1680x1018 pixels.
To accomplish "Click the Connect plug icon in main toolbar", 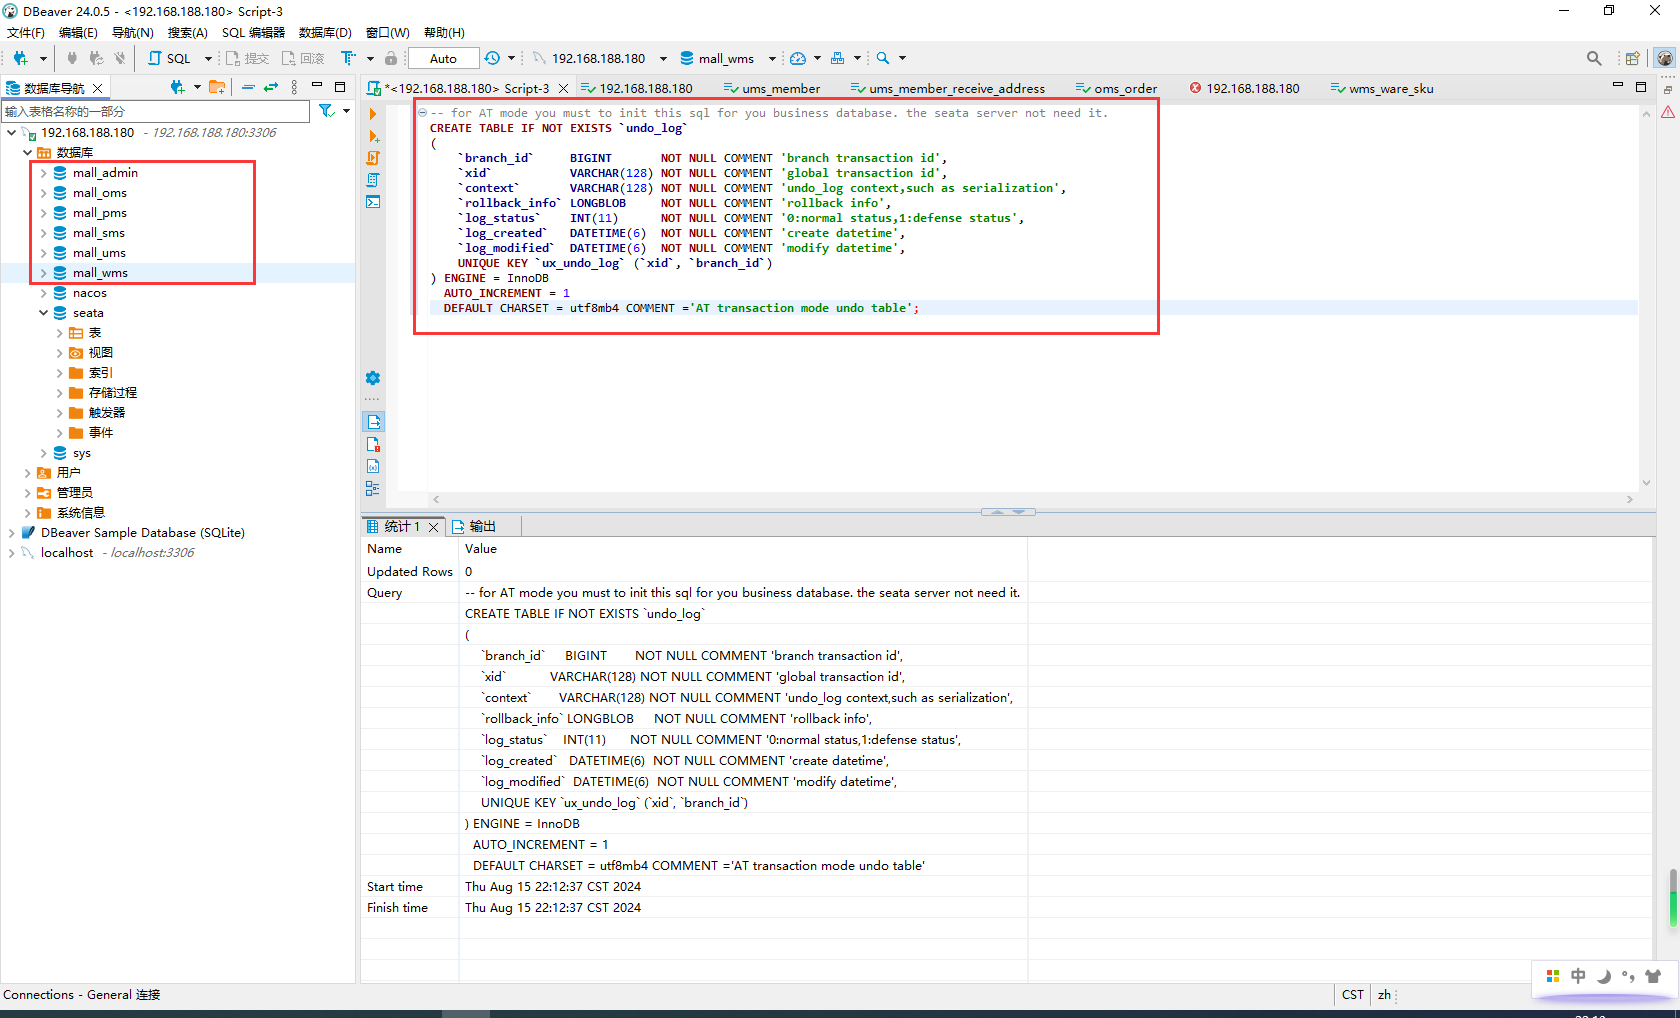I will tap(72, 58).
